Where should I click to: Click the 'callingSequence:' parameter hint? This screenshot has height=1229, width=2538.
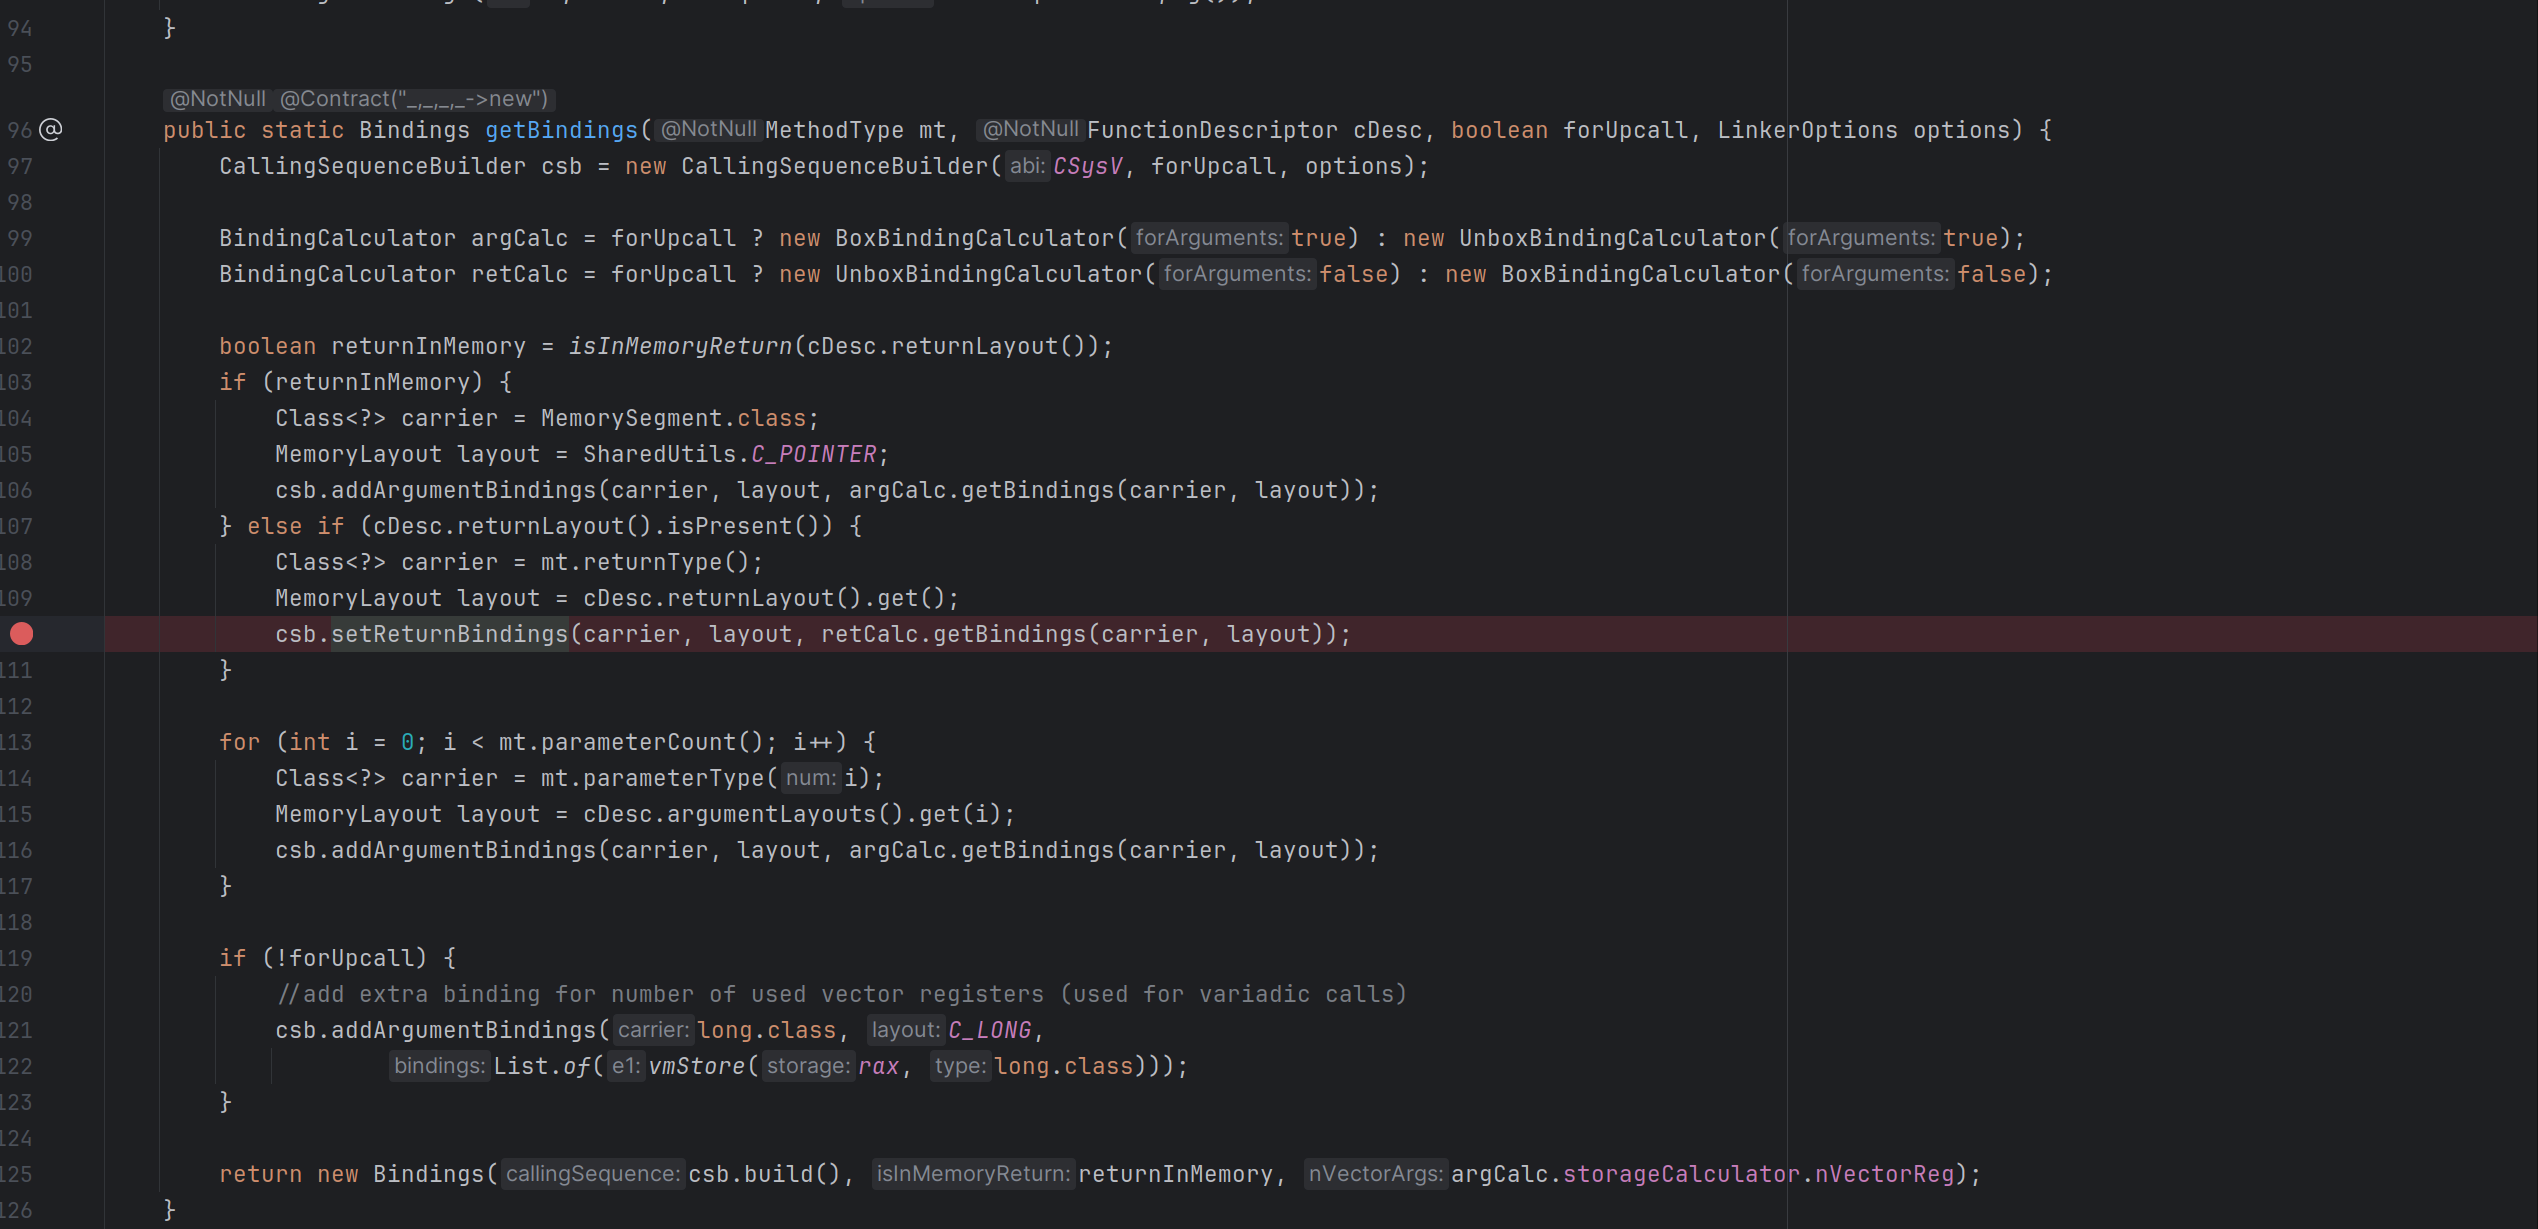click(x=593, y=1174)
